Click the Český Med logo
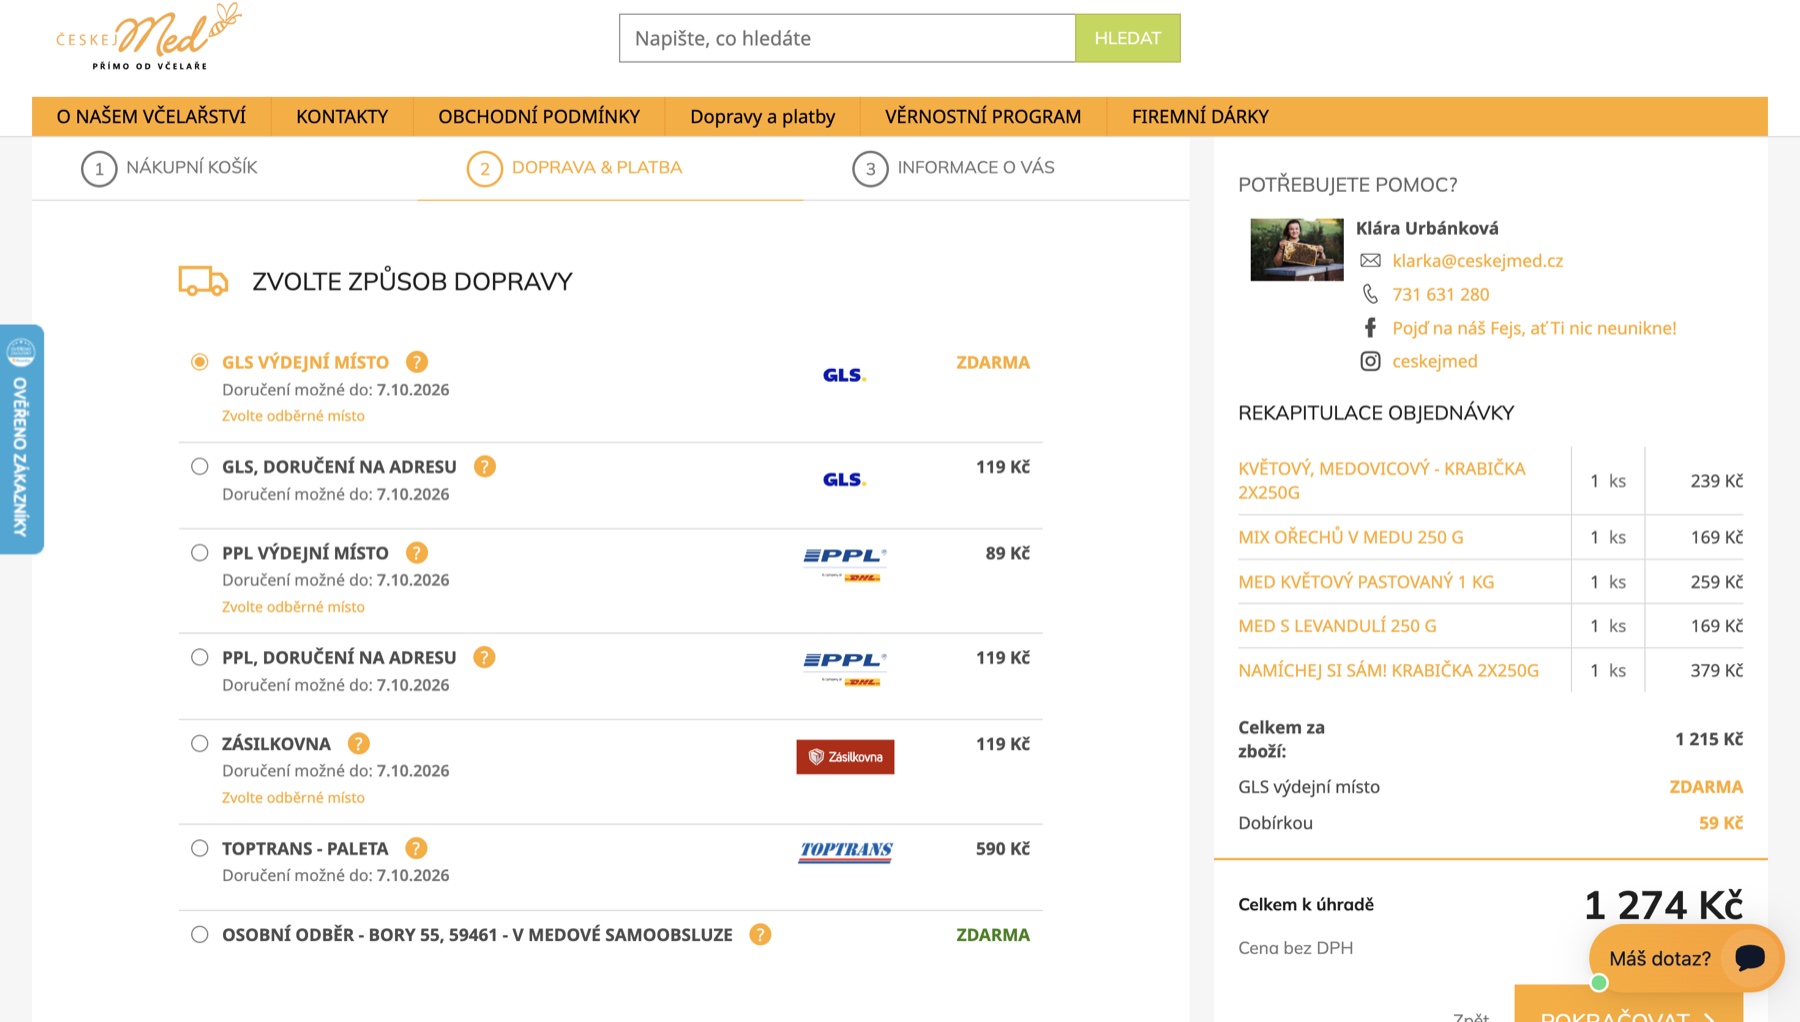The height and width of the screenshot is (1022, 1800). click(x=148, y=37)
